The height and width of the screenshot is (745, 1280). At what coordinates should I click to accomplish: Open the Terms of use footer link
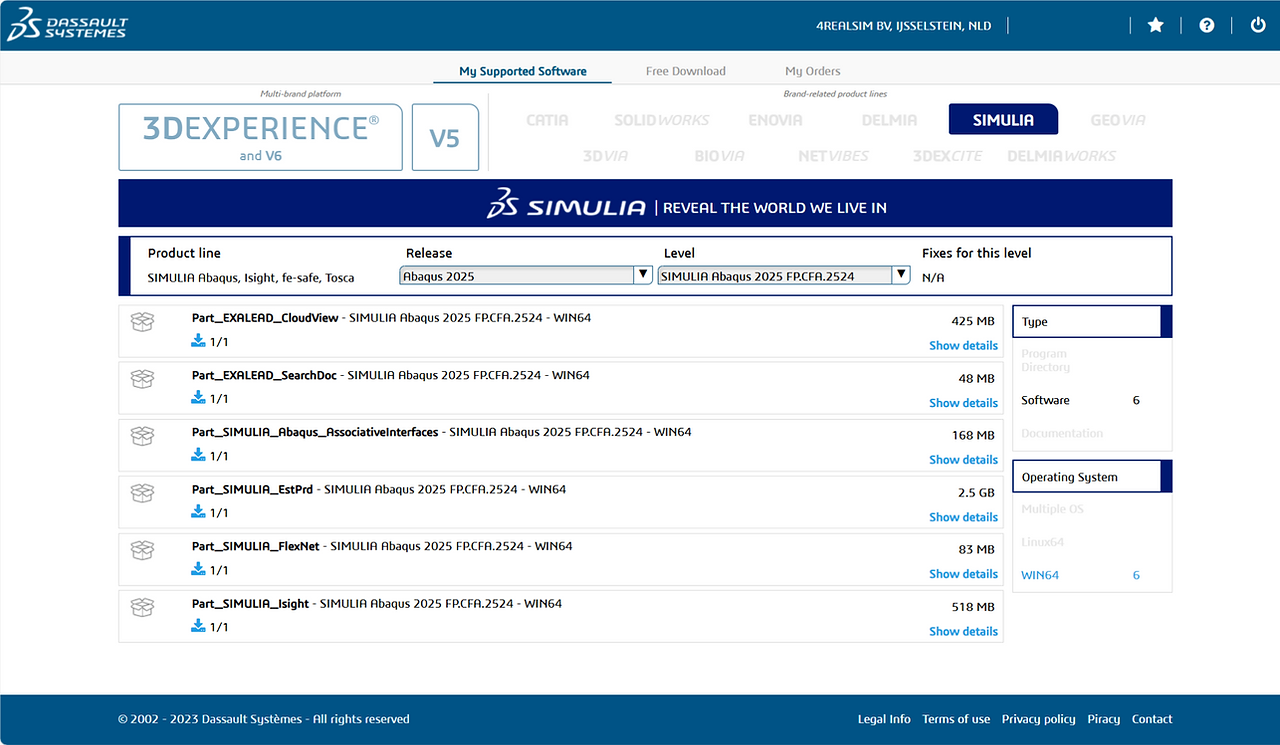click(x=956, y=719)
